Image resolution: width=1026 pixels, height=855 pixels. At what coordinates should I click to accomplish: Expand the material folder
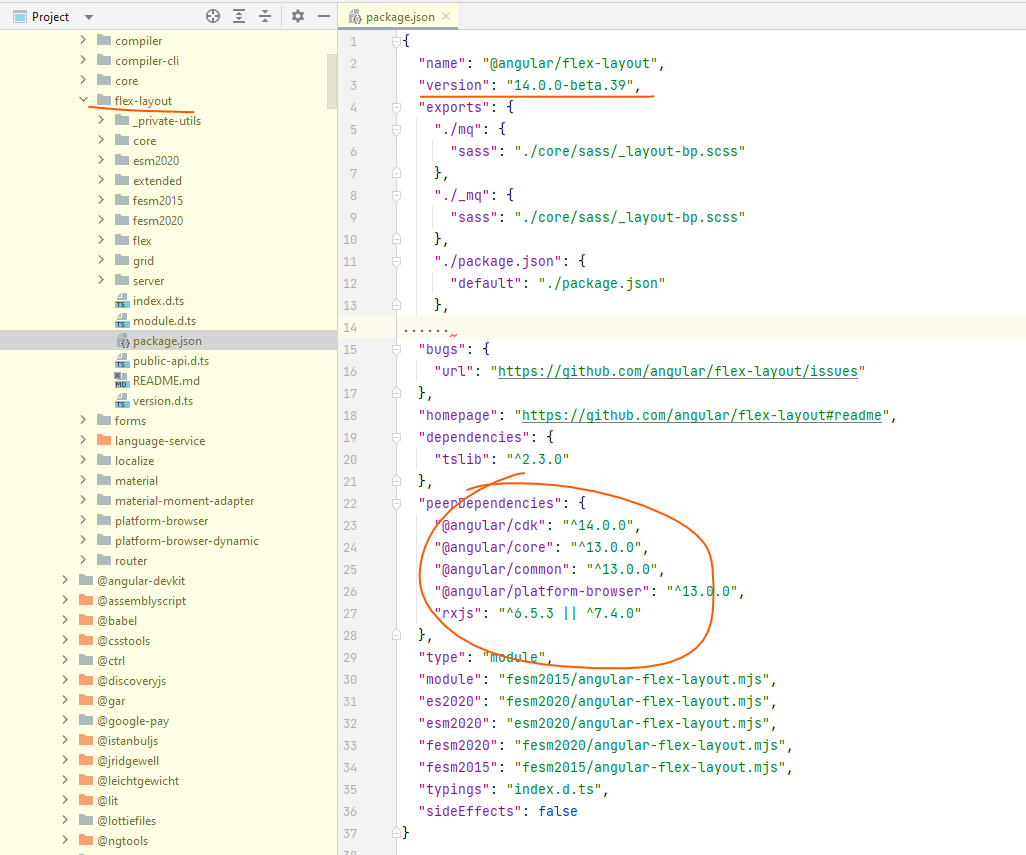[x=83, y=480]
